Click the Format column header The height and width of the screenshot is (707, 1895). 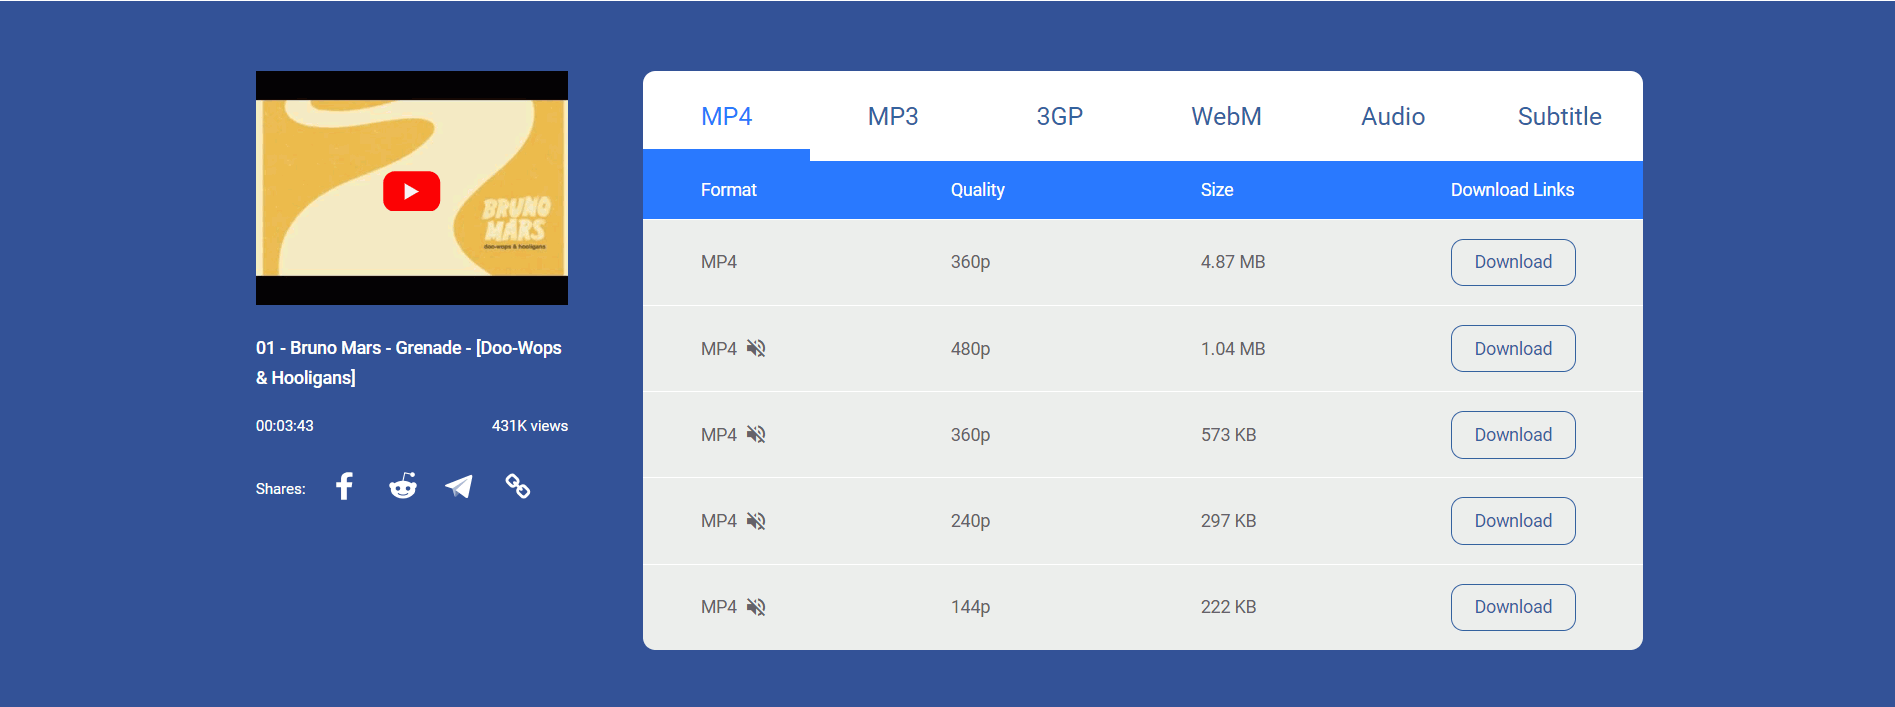pyautogui.click(x=729, y=190)
